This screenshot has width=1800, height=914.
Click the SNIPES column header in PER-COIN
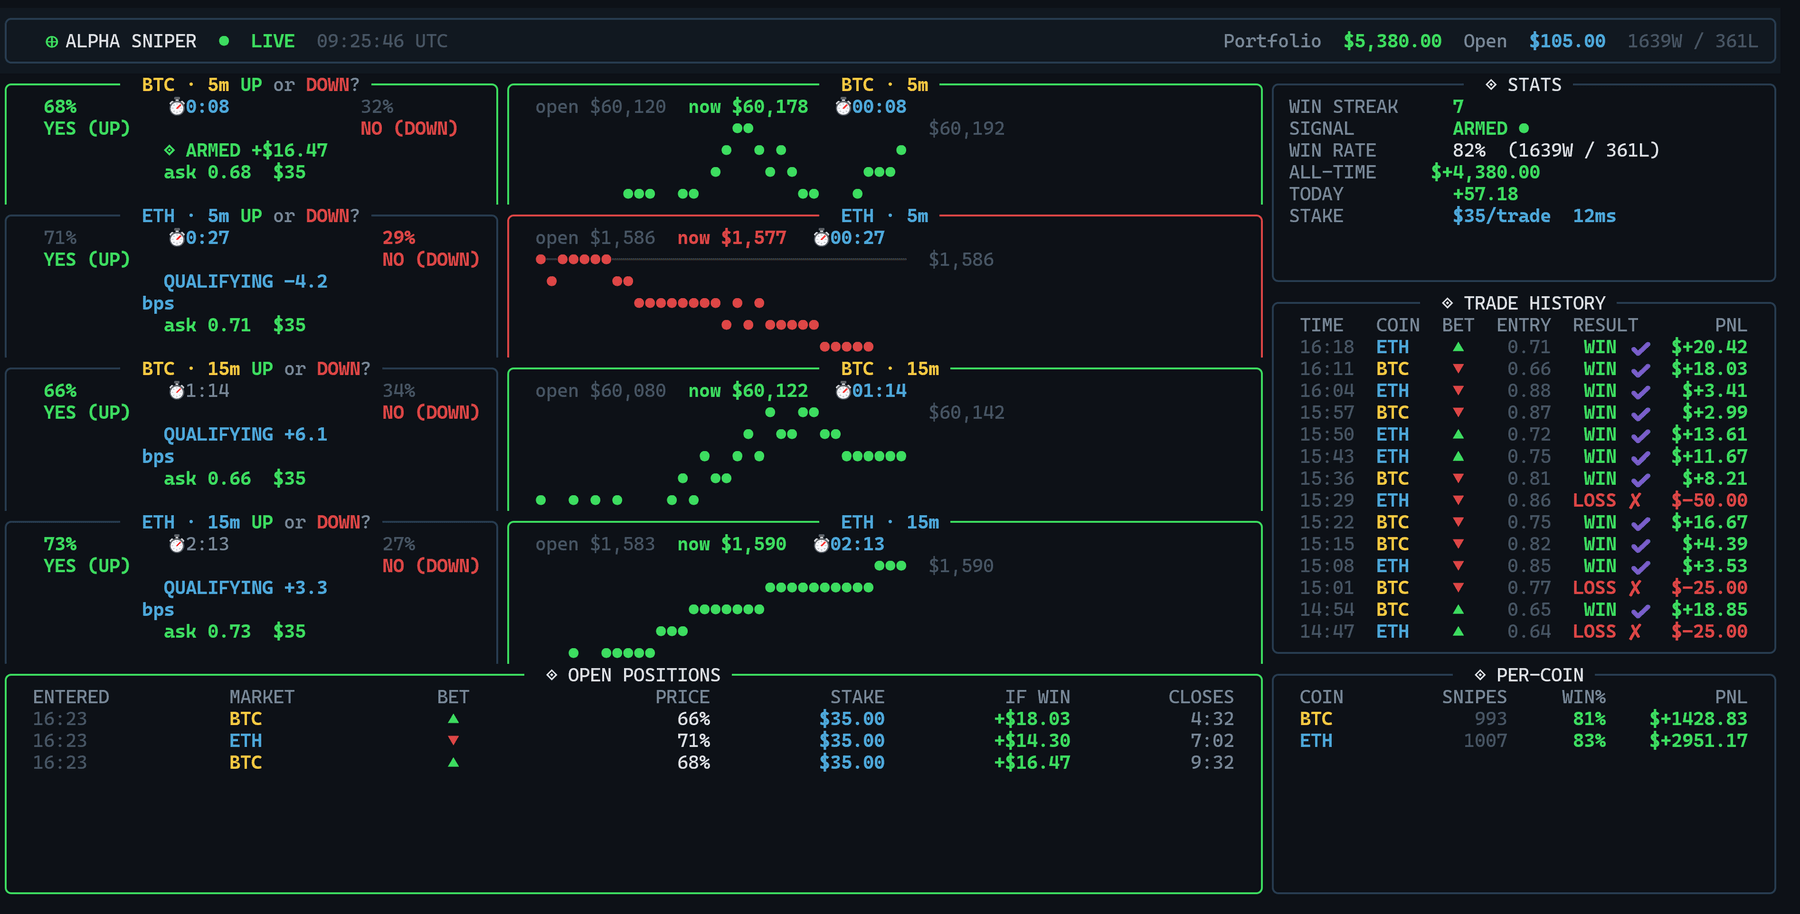pos(1474,697)
